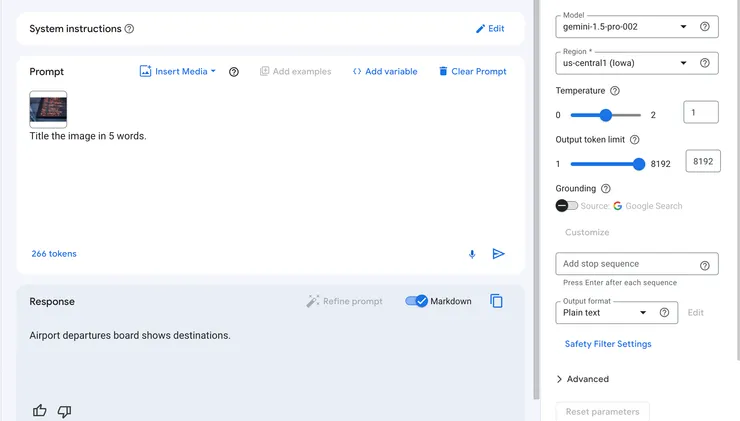Click the Grounding help icon
740x421 pixels.
605,189
